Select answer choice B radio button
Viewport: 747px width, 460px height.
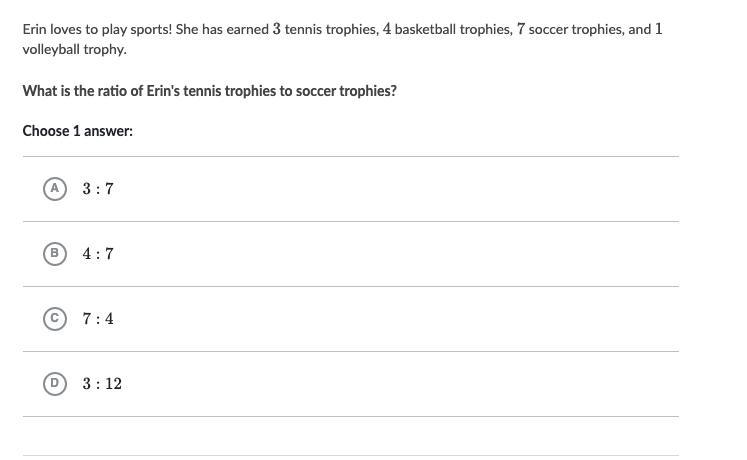[55, 254]
